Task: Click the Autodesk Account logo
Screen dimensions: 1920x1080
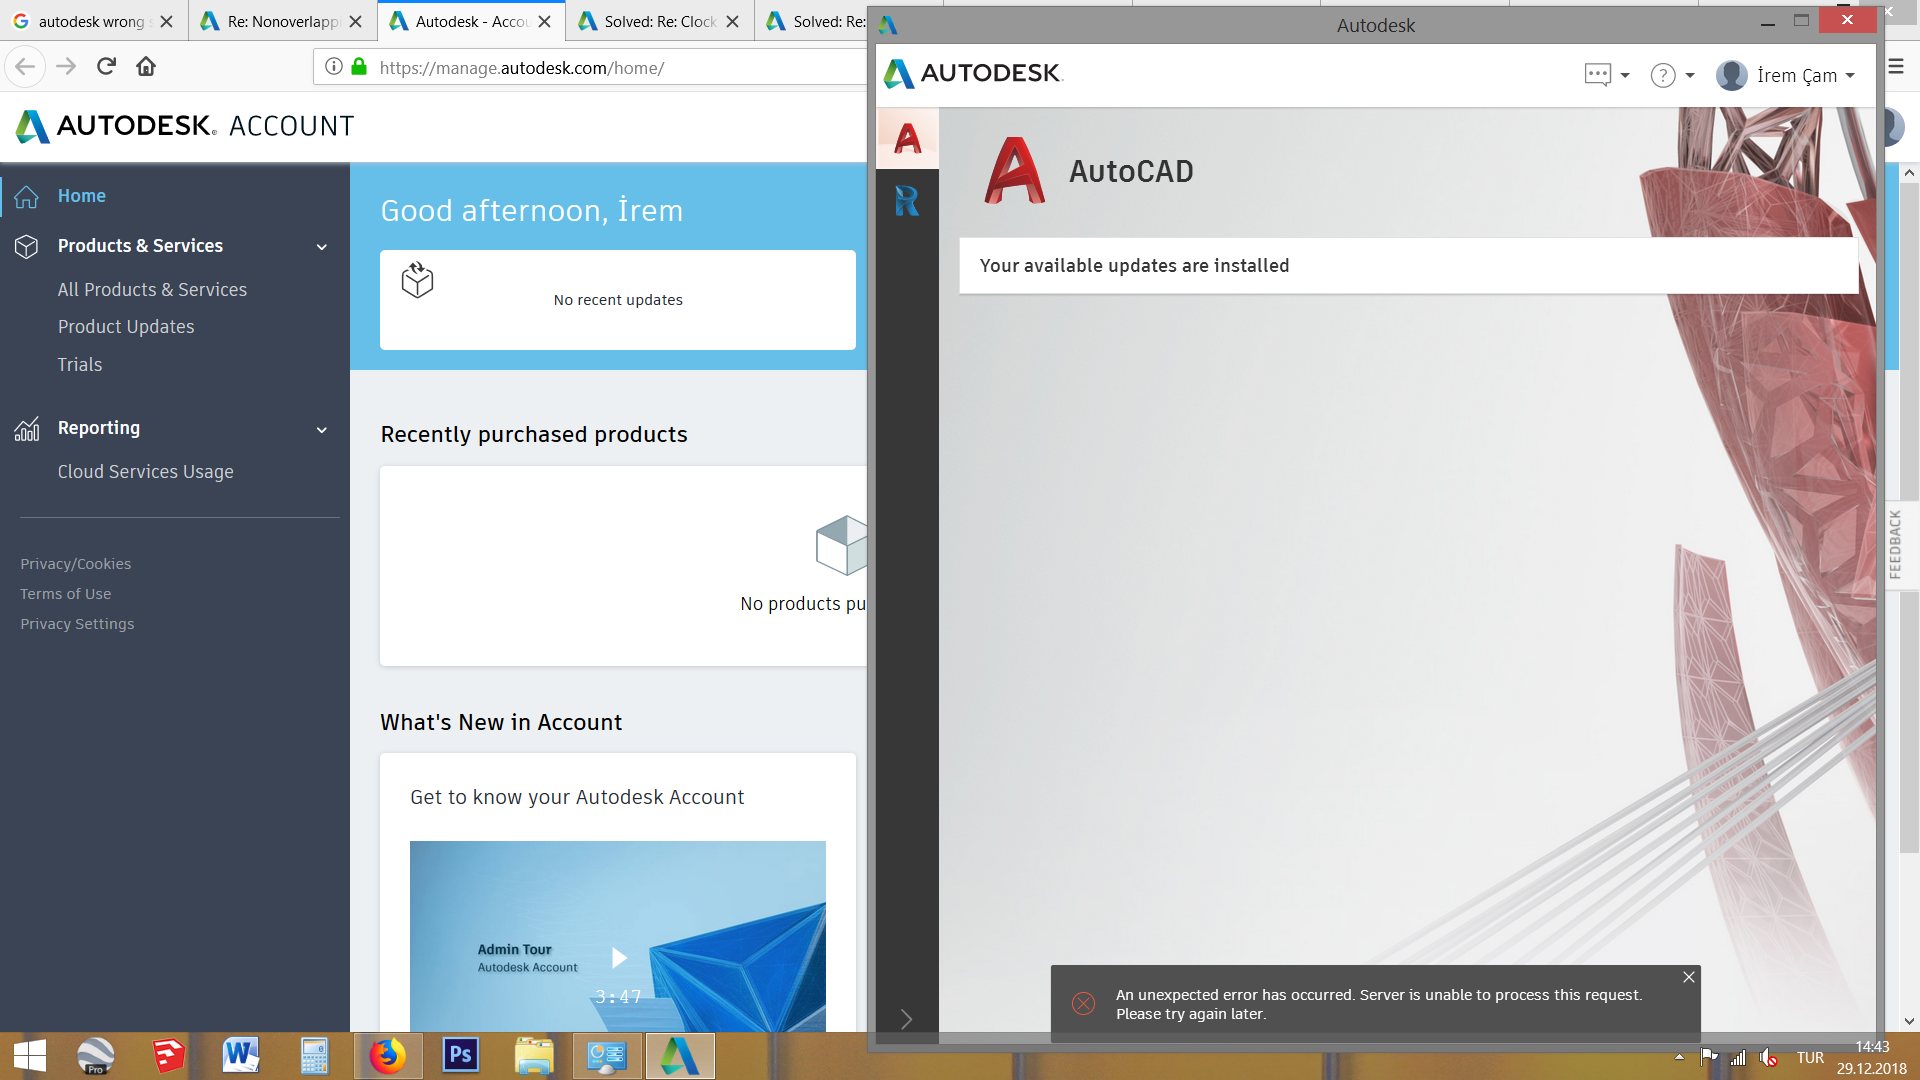Action: coord(185,126)
